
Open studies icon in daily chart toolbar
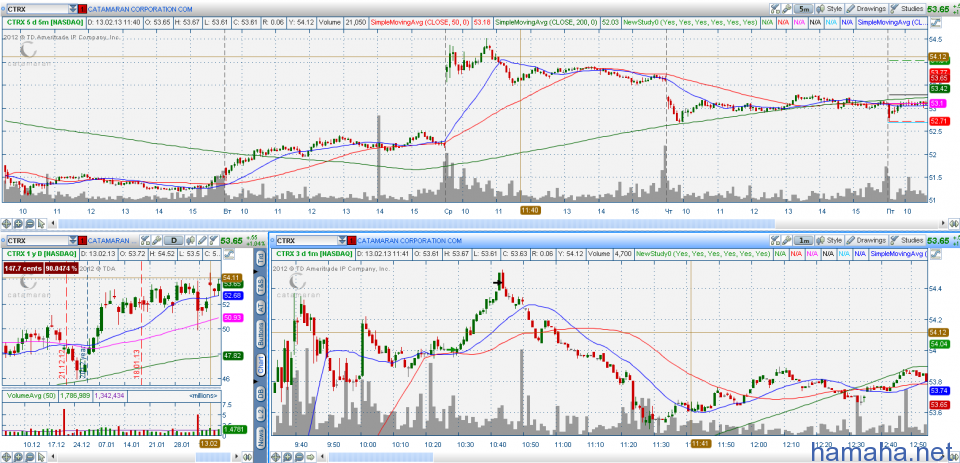pos(214,241)
